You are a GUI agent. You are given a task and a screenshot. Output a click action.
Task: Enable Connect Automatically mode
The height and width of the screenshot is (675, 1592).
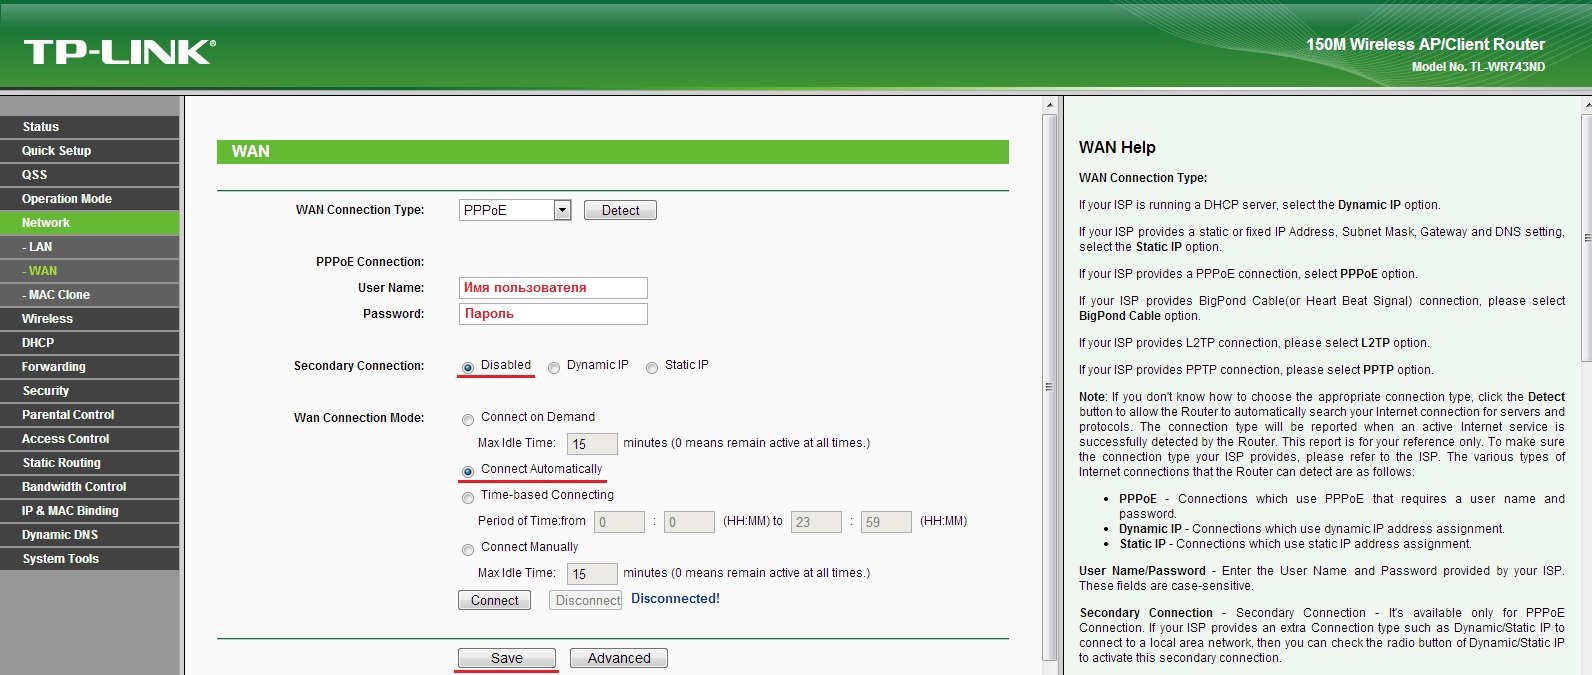[x=468, y=472]
